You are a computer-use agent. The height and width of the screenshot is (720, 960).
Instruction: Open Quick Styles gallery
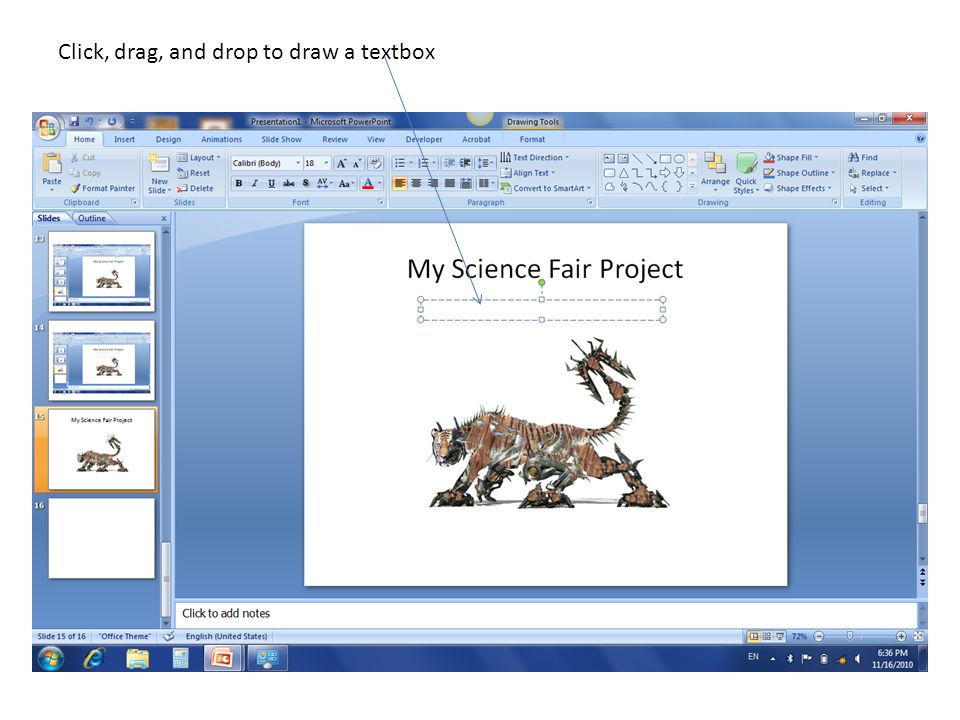tap(746, 173)
